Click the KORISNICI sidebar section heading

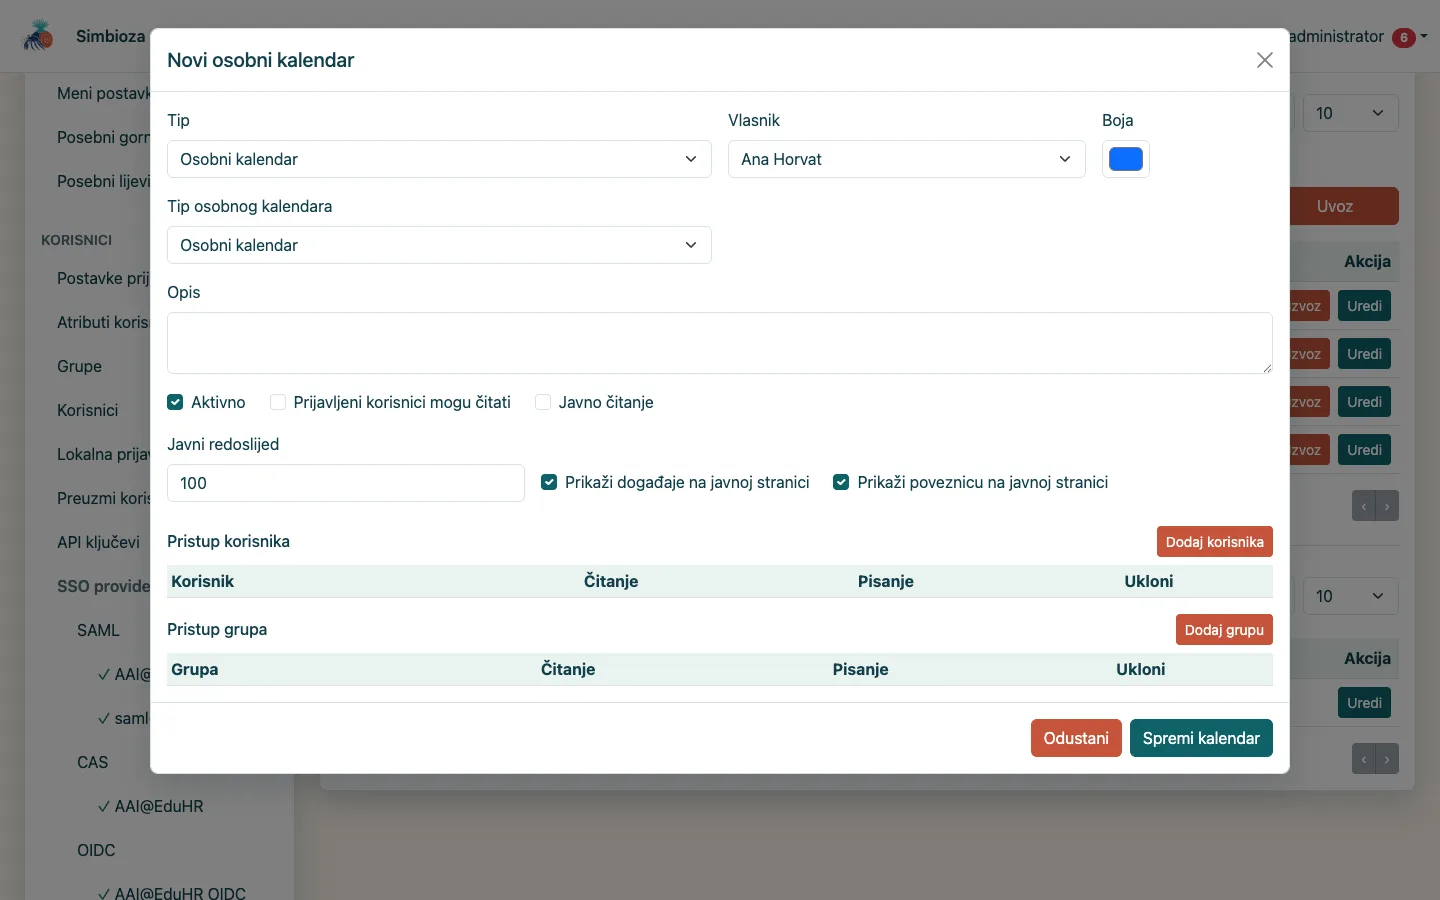pos(76,240)
